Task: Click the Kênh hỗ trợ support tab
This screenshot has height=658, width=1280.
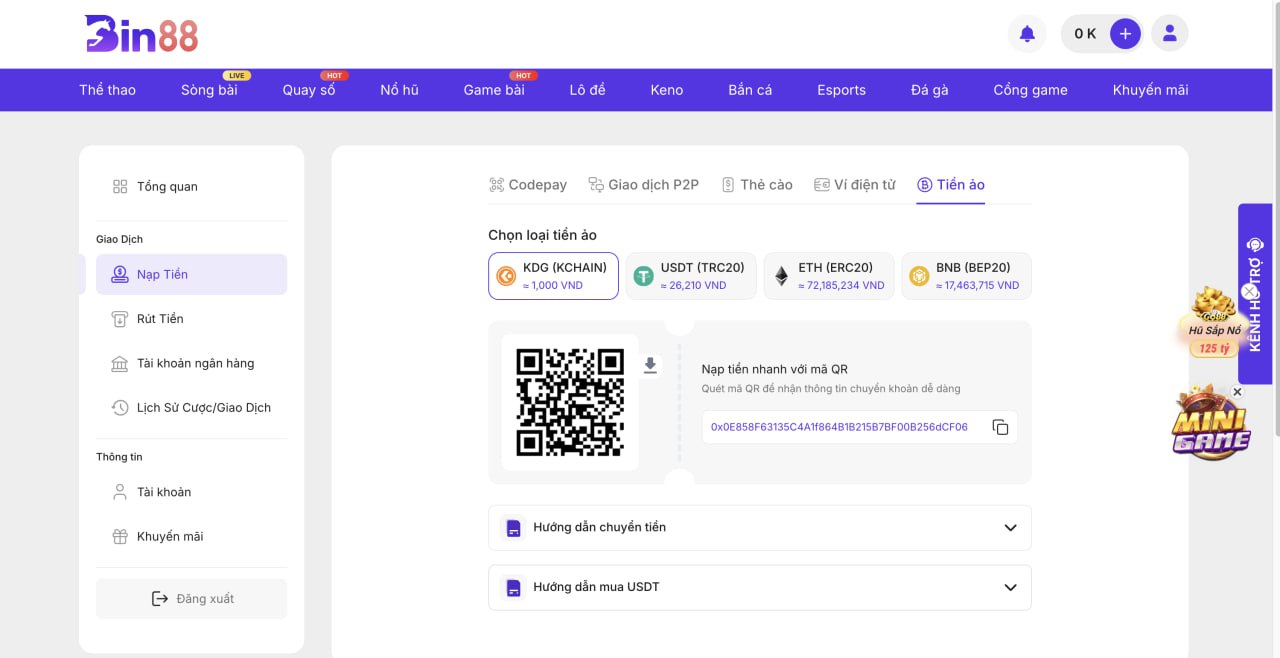Action: click(x=1257, y=294)
